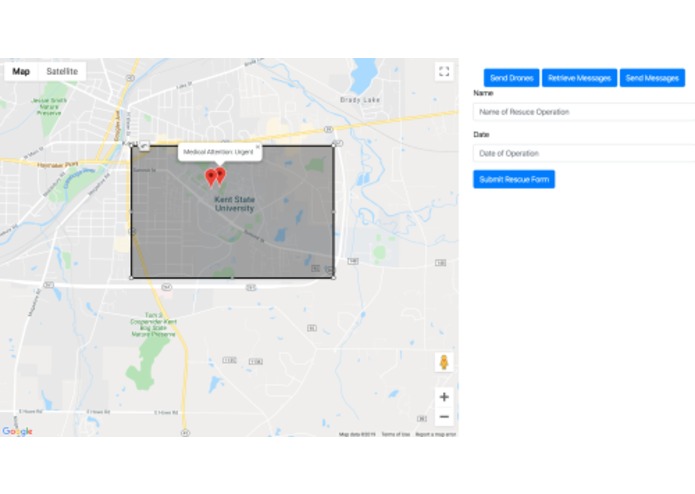Click the rectangle's bottom-right corner handle
This screenshot has width=695, height=494.
(x=334, y=278)
